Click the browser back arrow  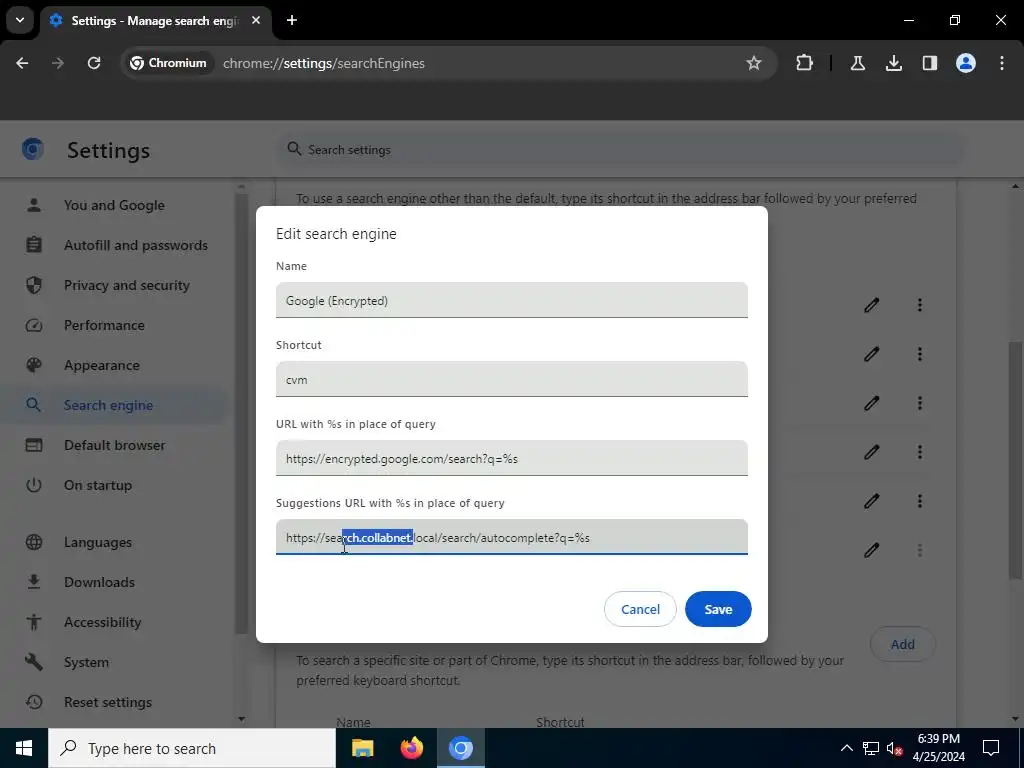click(22, 63)
